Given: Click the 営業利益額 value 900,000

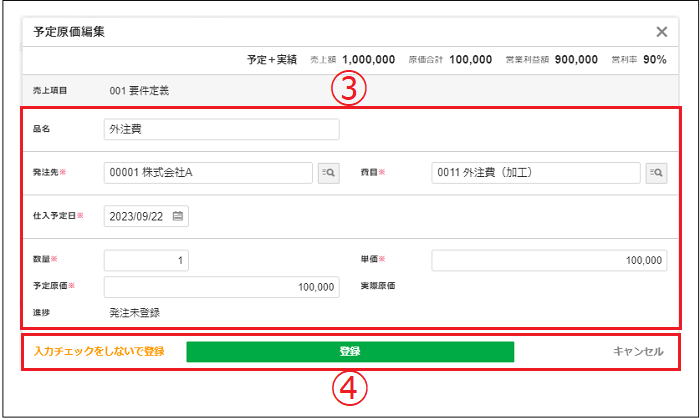Looking at the screenshot, I should (576, 60).
